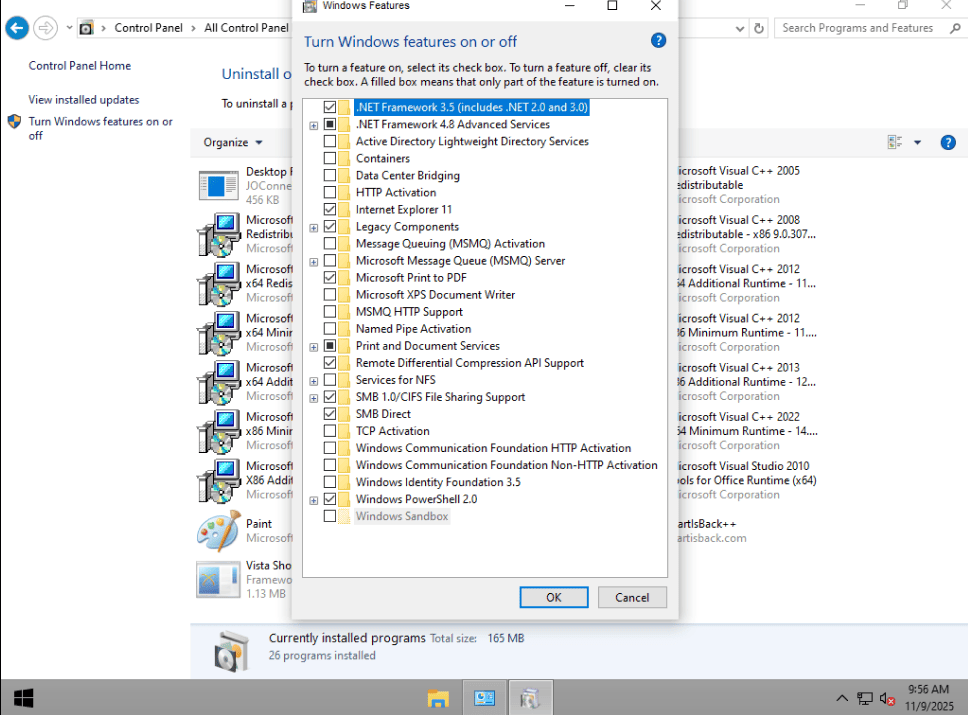Click the Control Panel taskbar icon

(485, 698)
